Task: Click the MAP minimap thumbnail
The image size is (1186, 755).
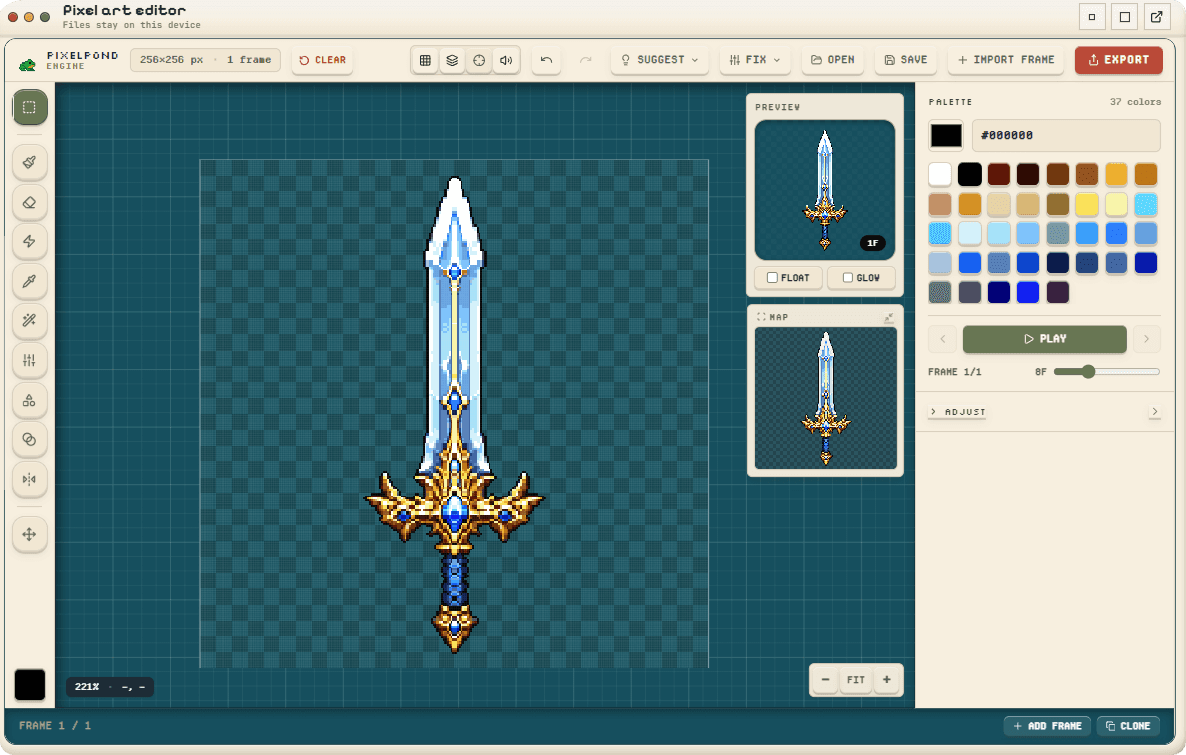Action: (x=825, y=398)
